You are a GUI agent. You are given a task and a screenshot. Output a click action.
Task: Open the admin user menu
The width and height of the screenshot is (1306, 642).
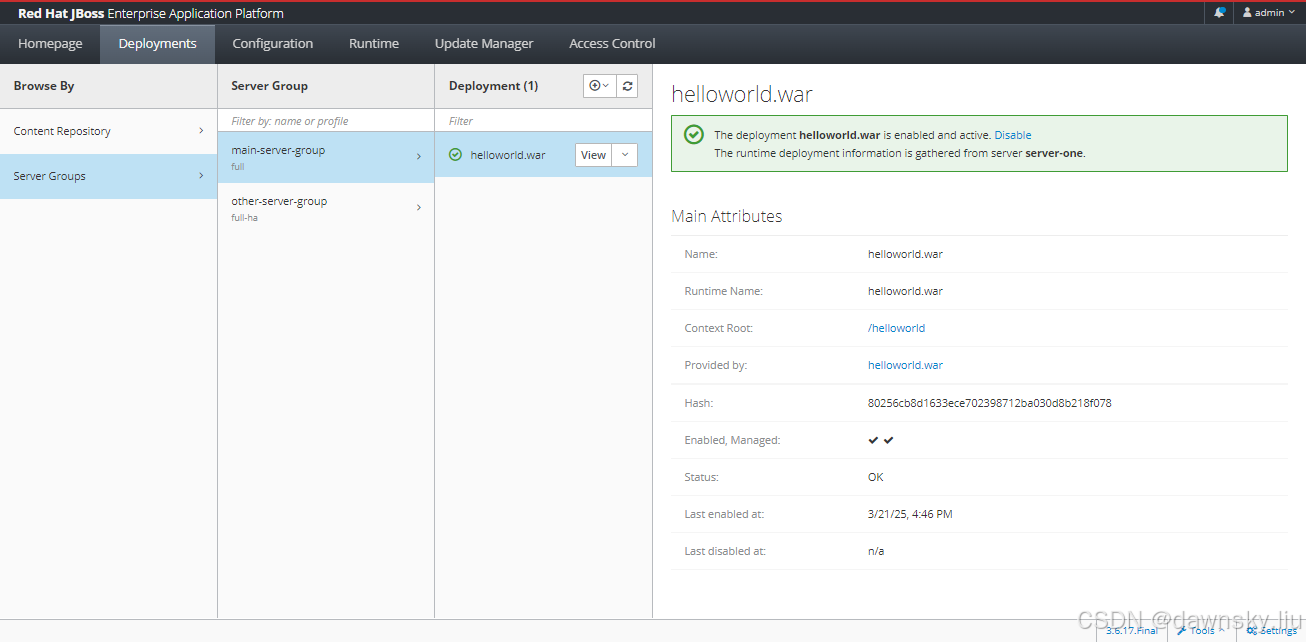(1268, 12)
